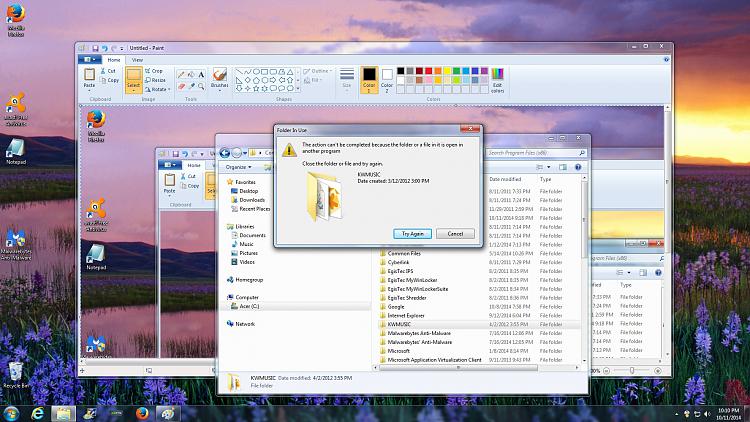This screenshot has width=750, height=422.
Task: Pick the Color picker eyedropper tool
Action: point(191,86)
